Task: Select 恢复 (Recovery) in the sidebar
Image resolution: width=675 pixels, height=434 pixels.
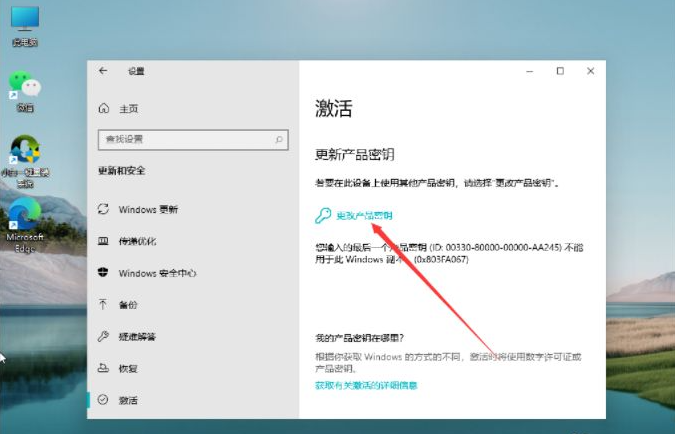Action: [x=128, y=368]
